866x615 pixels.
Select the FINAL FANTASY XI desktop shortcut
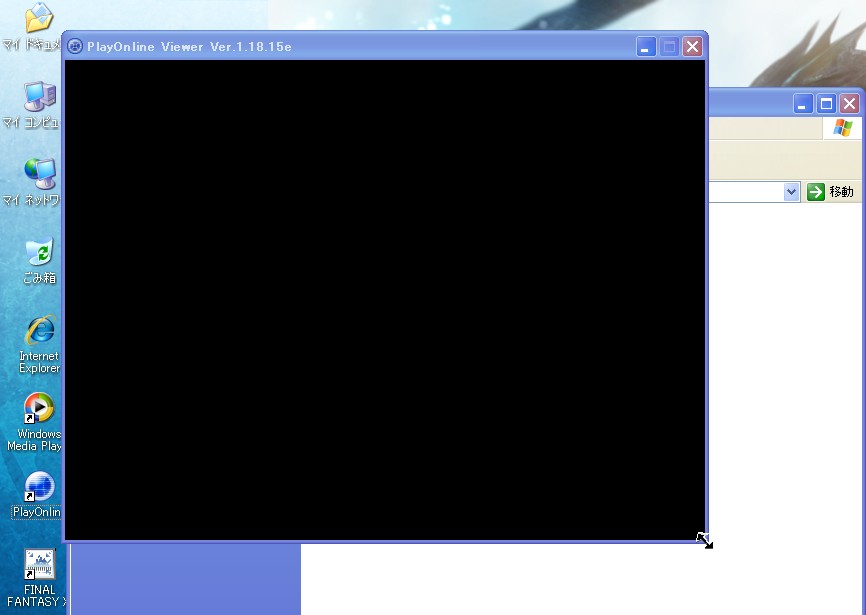click(x=39, y=566)
